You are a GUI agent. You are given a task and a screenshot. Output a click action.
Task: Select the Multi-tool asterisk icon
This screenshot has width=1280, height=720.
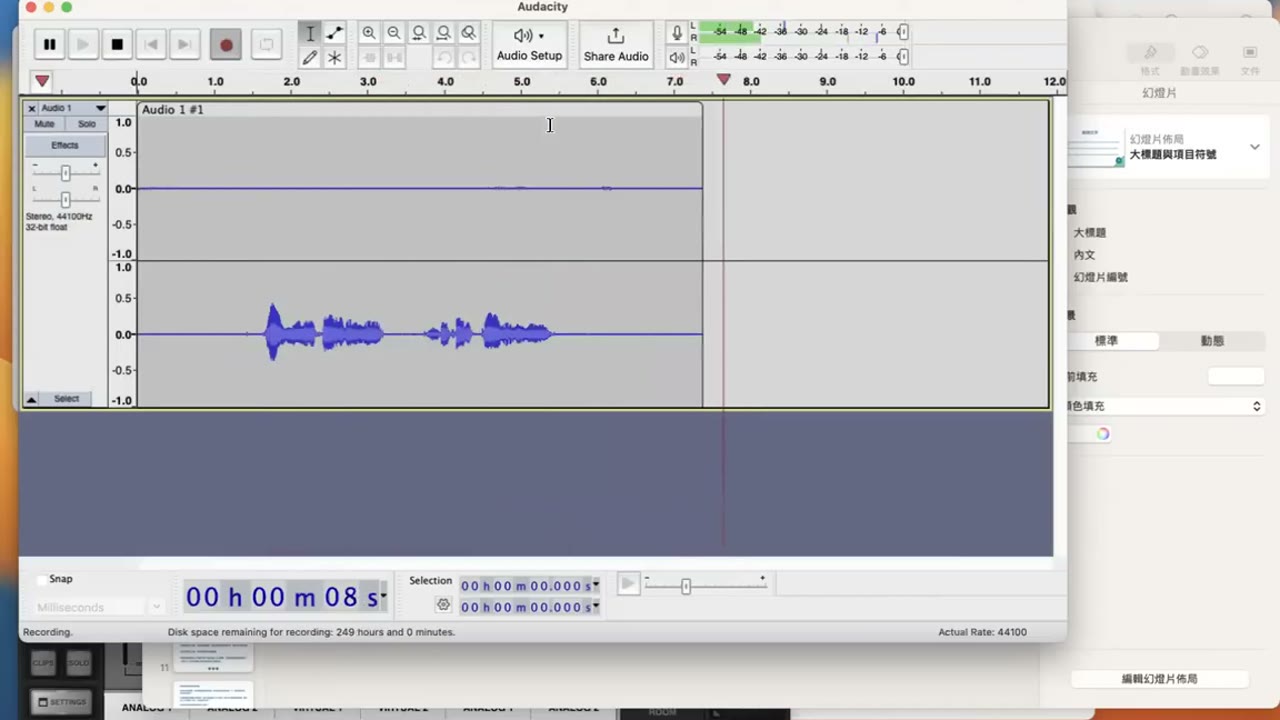coord(335,57)
